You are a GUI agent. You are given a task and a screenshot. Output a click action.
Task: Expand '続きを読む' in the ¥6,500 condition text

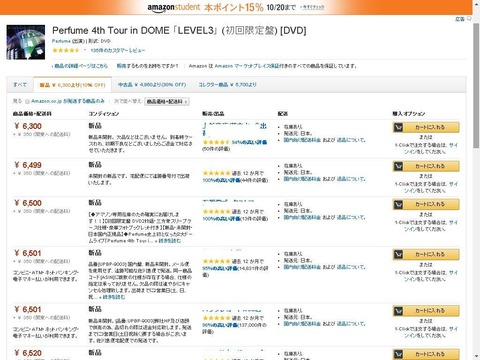[x=169, y=240]
